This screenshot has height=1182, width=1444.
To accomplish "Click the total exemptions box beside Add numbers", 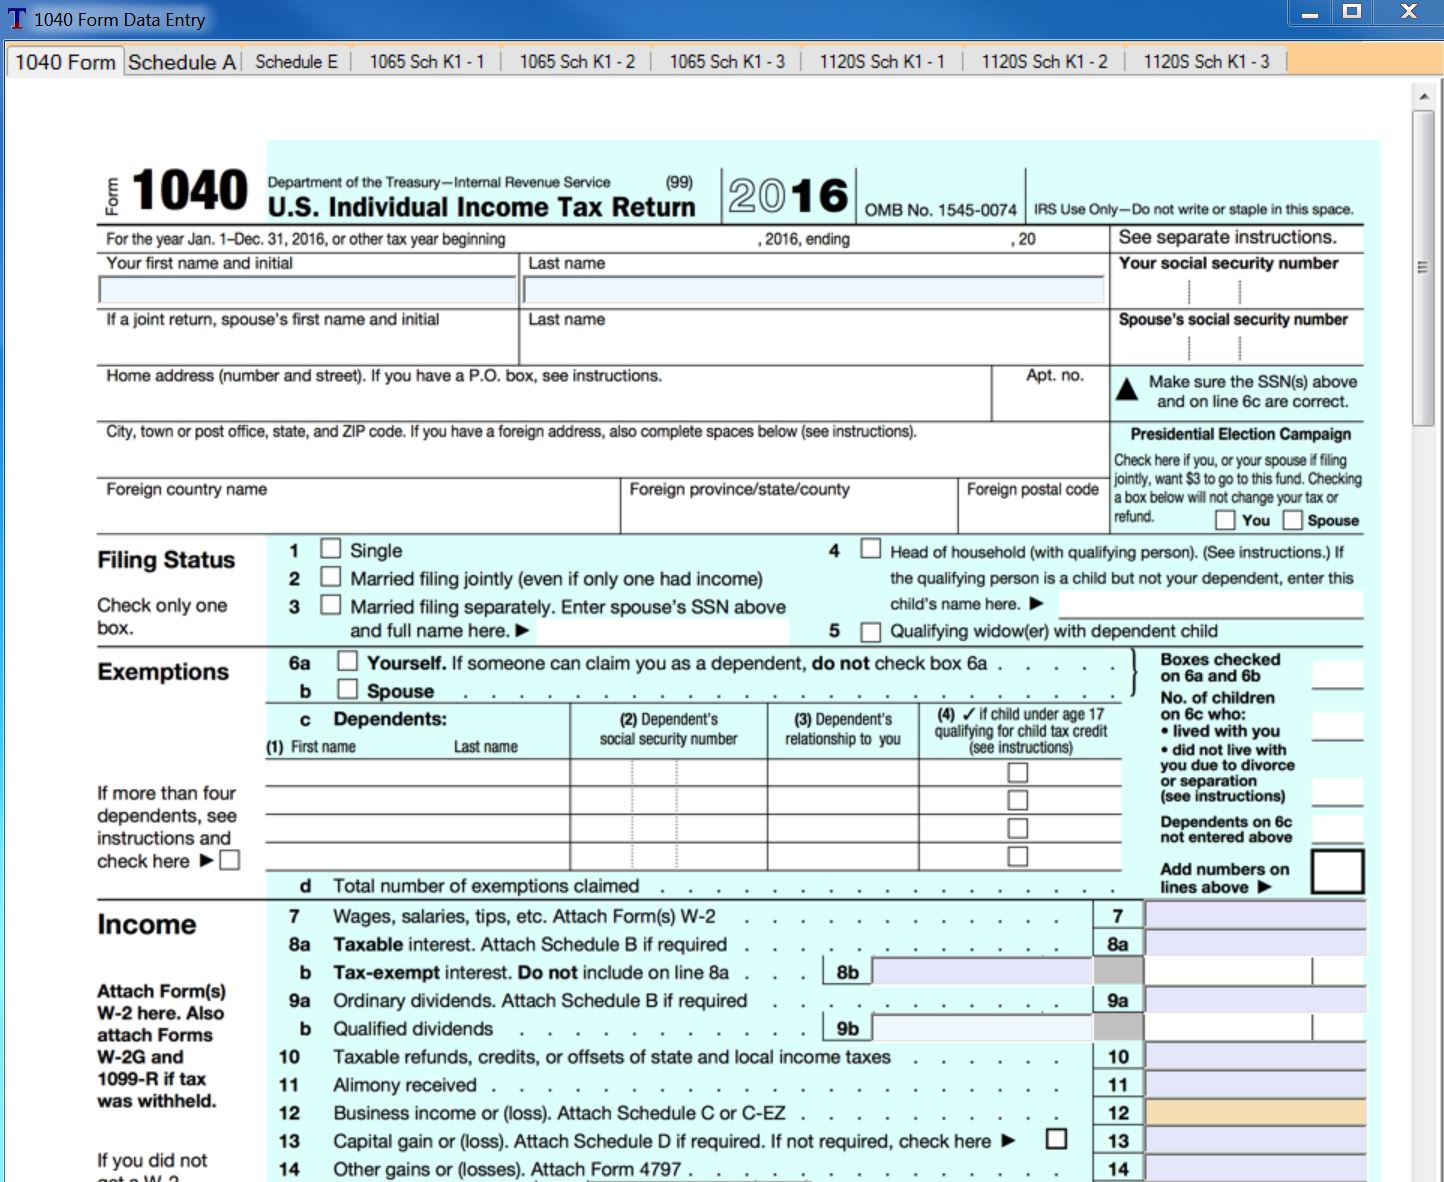I will point(1337,871).
